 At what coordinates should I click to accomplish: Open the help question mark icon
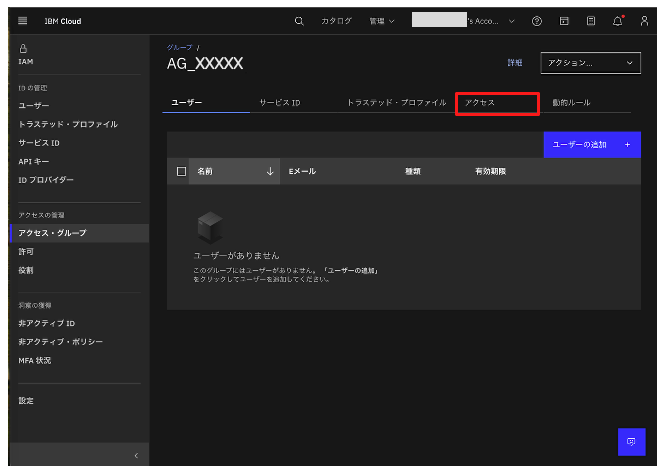[538, 20]
